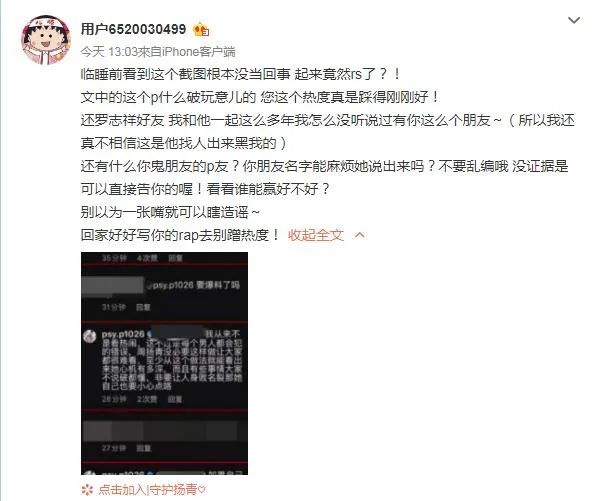Click the flower super-topic icon
Viewport: 598px width, 501px height.
87,489
